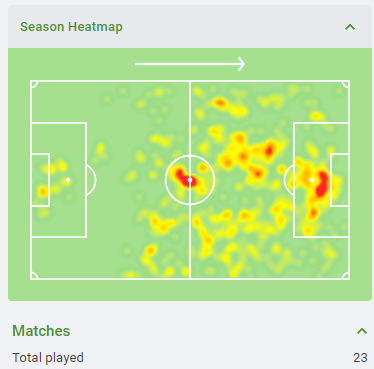Click the orange hotspot in left goal area

(x=43, y=192)
